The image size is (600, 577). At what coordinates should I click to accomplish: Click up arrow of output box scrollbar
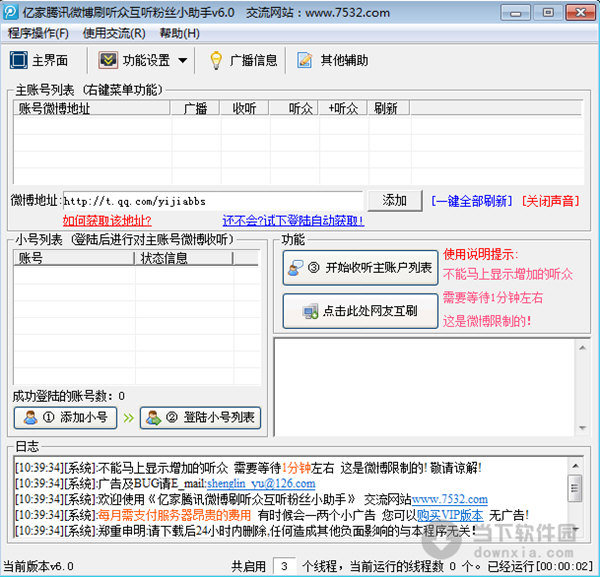(x=582, y=348)
